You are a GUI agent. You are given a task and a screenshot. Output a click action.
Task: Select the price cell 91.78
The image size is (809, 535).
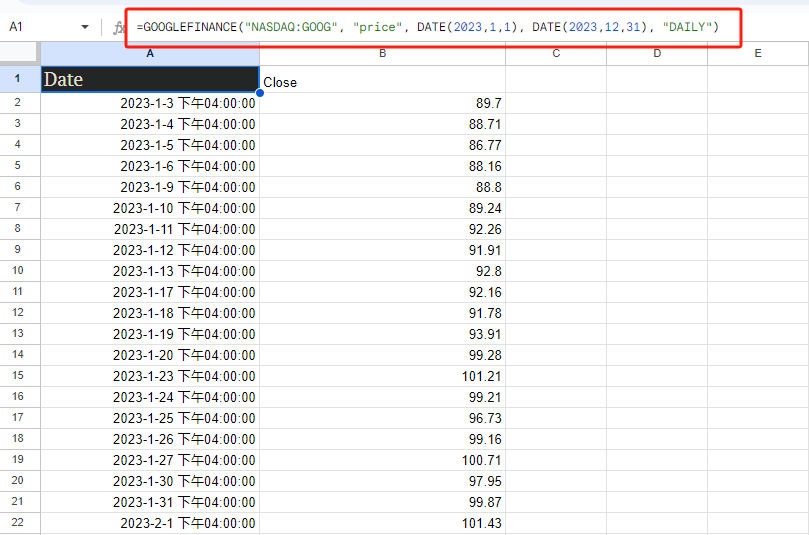point(382,313)
